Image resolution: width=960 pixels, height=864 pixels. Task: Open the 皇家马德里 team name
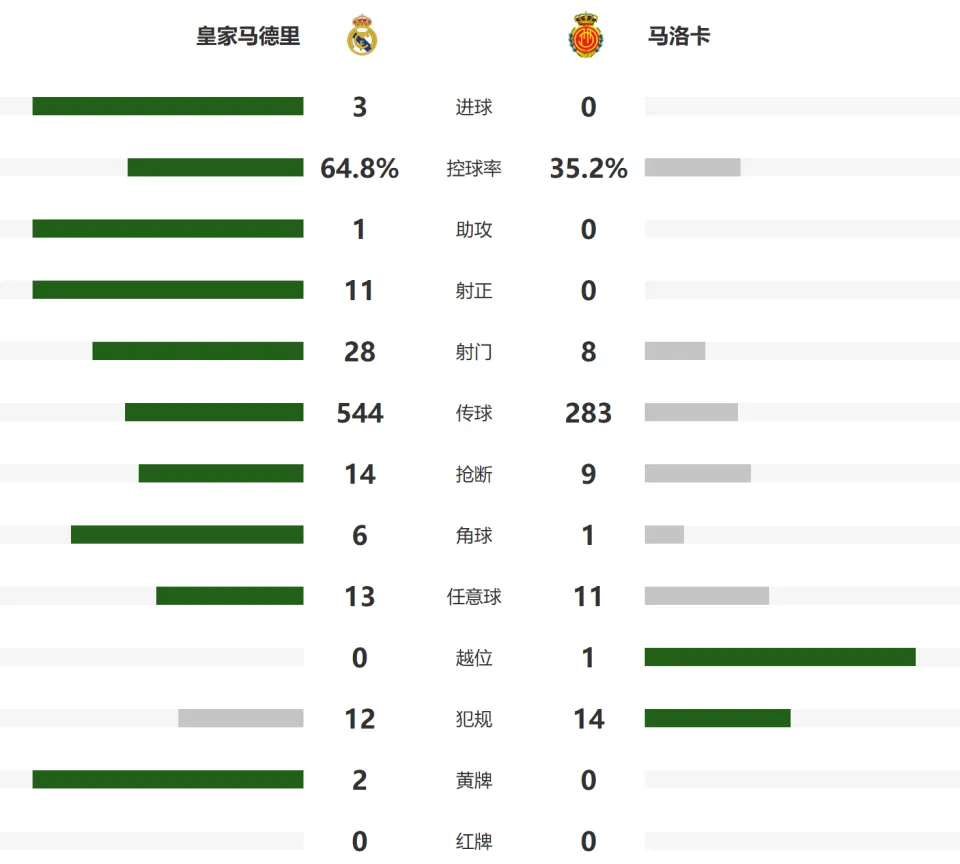(x=248, y=36)
